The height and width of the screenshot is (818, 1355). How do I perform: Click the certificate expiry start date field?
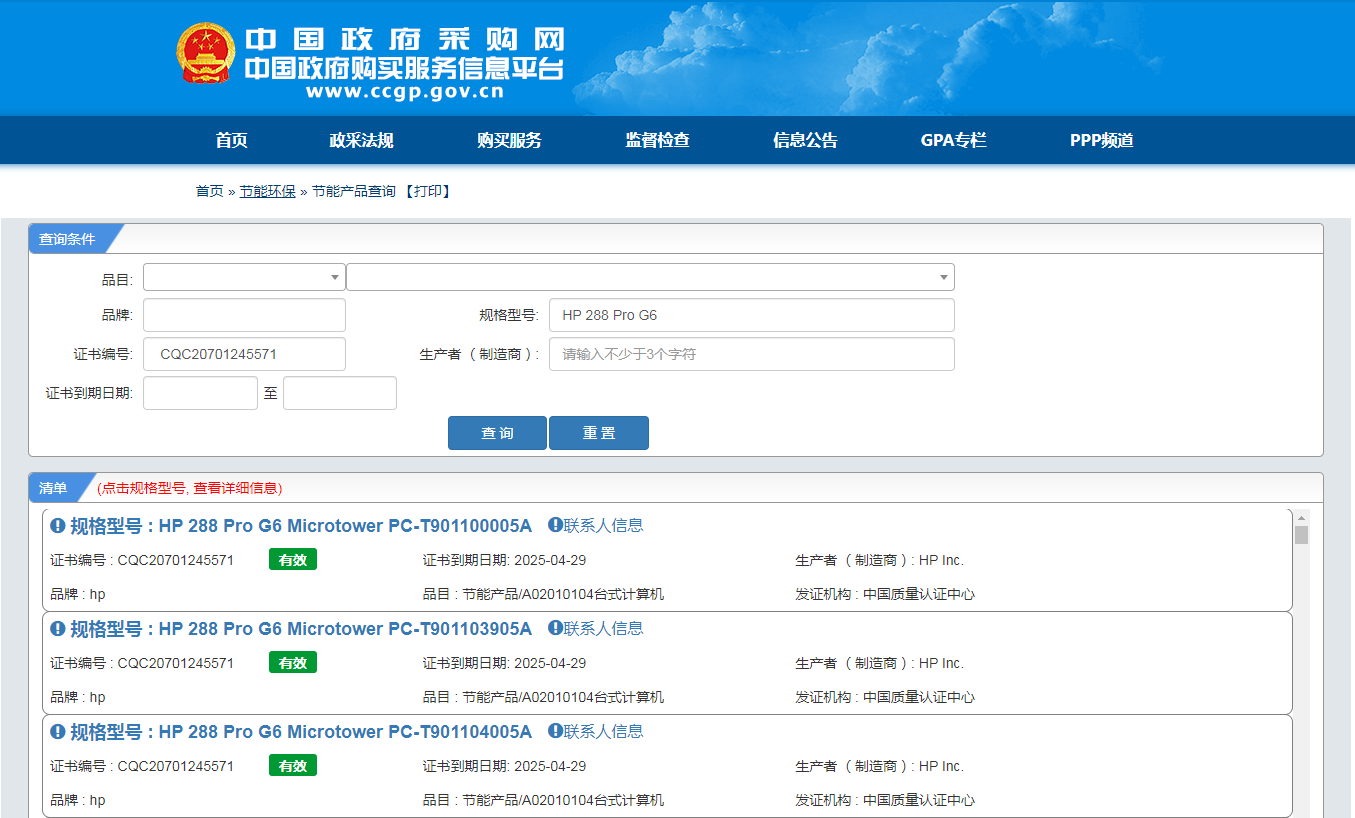click(200, 393)
